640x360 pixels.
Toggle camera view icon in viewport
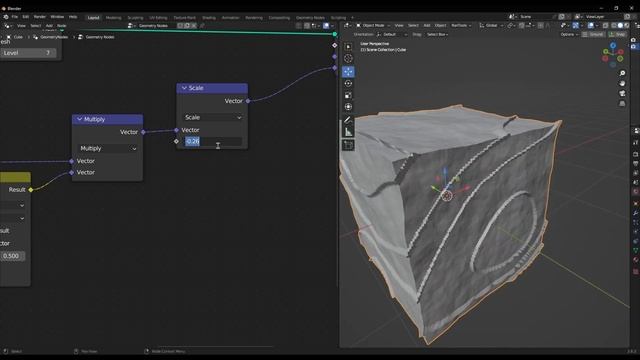[622, 93]
